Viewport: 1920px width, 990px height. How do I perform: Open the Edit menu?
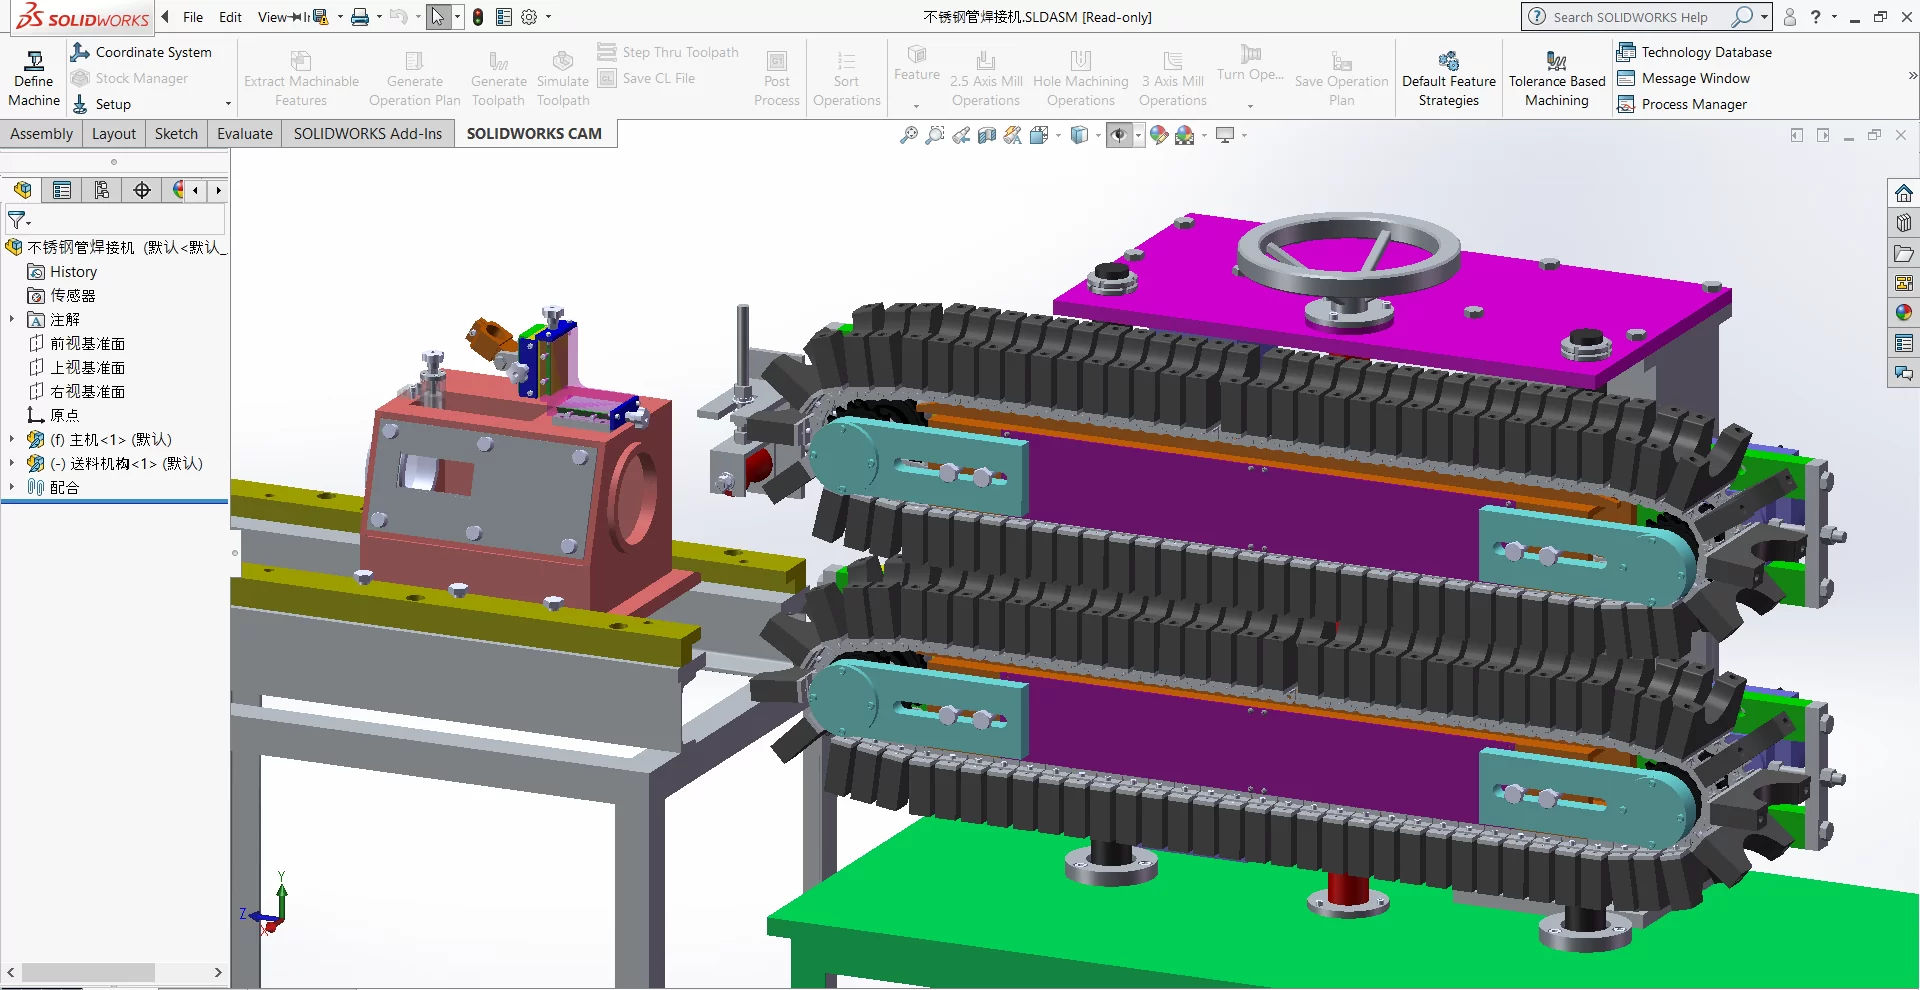tap(230, 17)
